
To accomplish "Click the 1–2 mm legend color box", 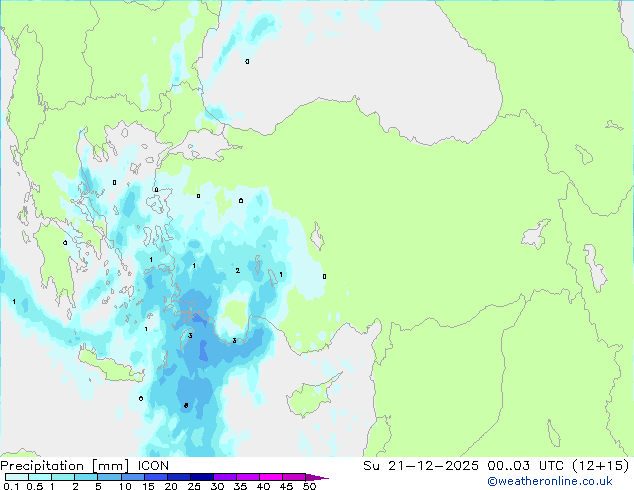I will [x=63, y=477].
